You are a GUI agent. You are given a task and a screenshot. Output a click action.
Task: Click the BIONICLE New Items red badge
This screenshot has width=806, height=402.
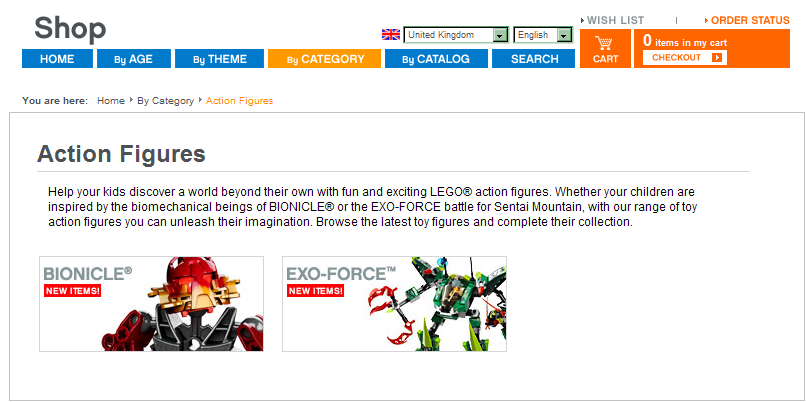72,291
